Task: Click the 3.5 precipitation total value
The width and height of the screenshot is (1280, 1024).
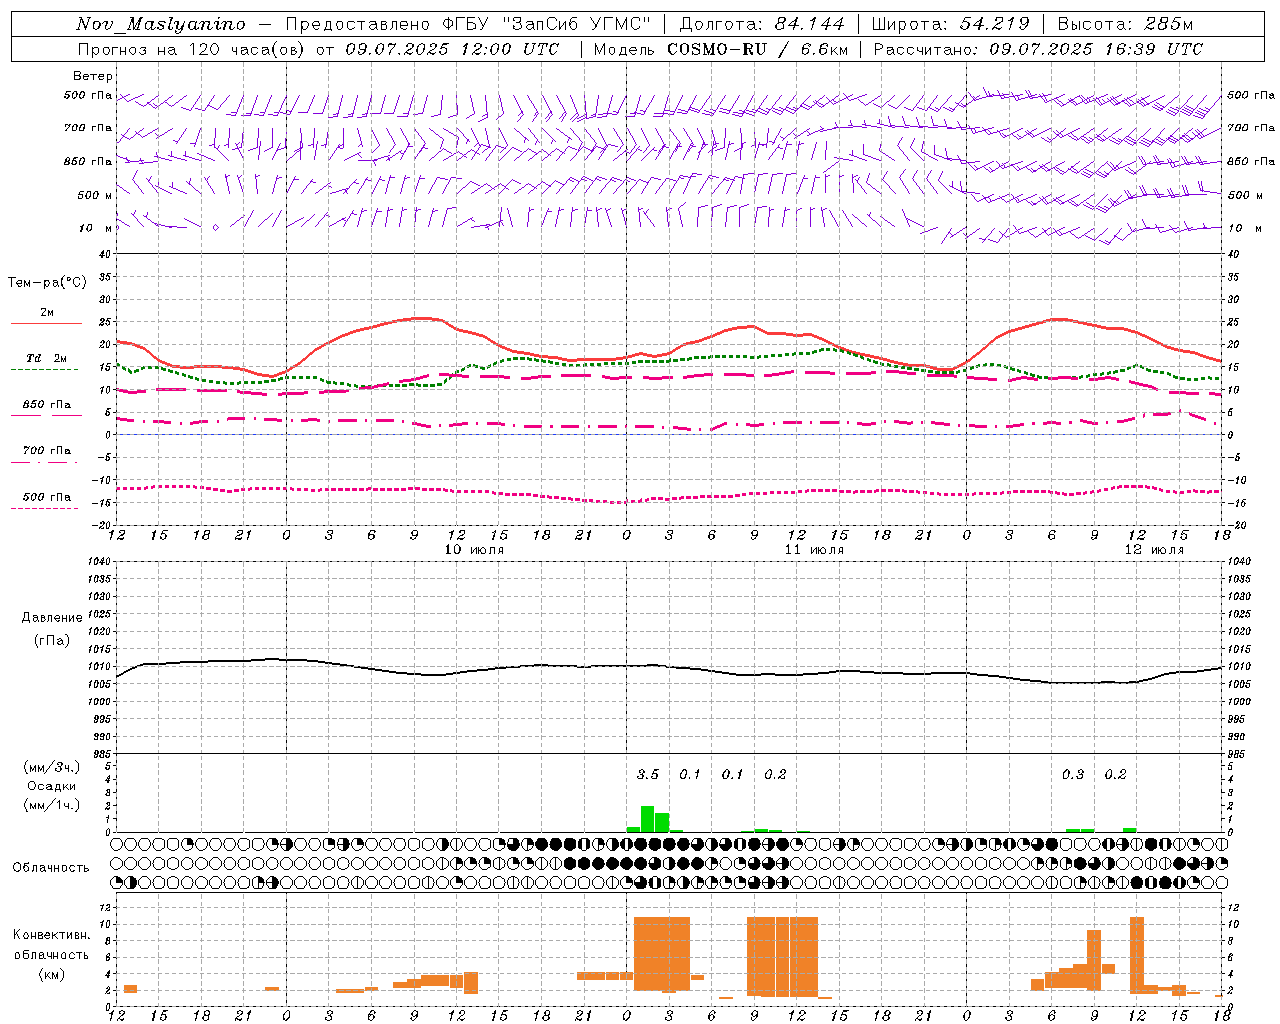Action: coord(648,774)
